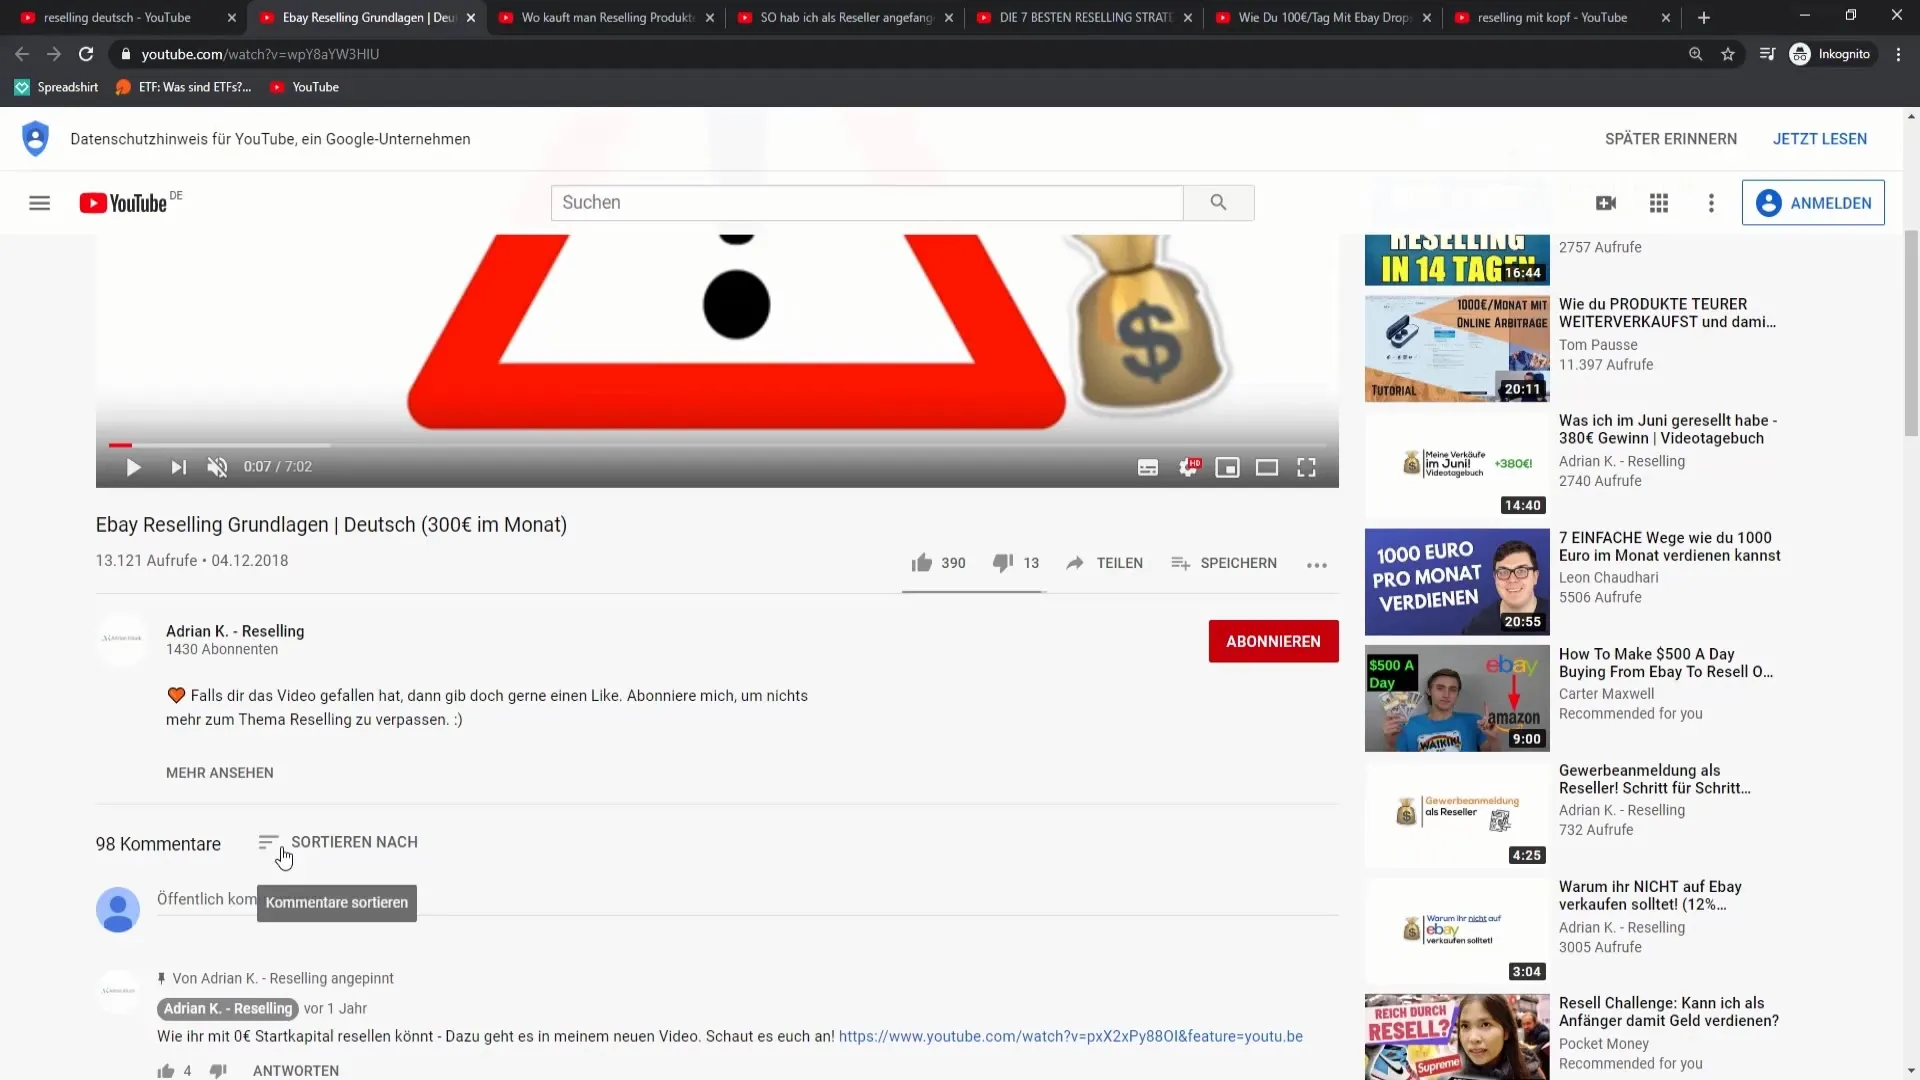Reload the page
This screenshot has width=1920, height=1080.
point(86,54)
